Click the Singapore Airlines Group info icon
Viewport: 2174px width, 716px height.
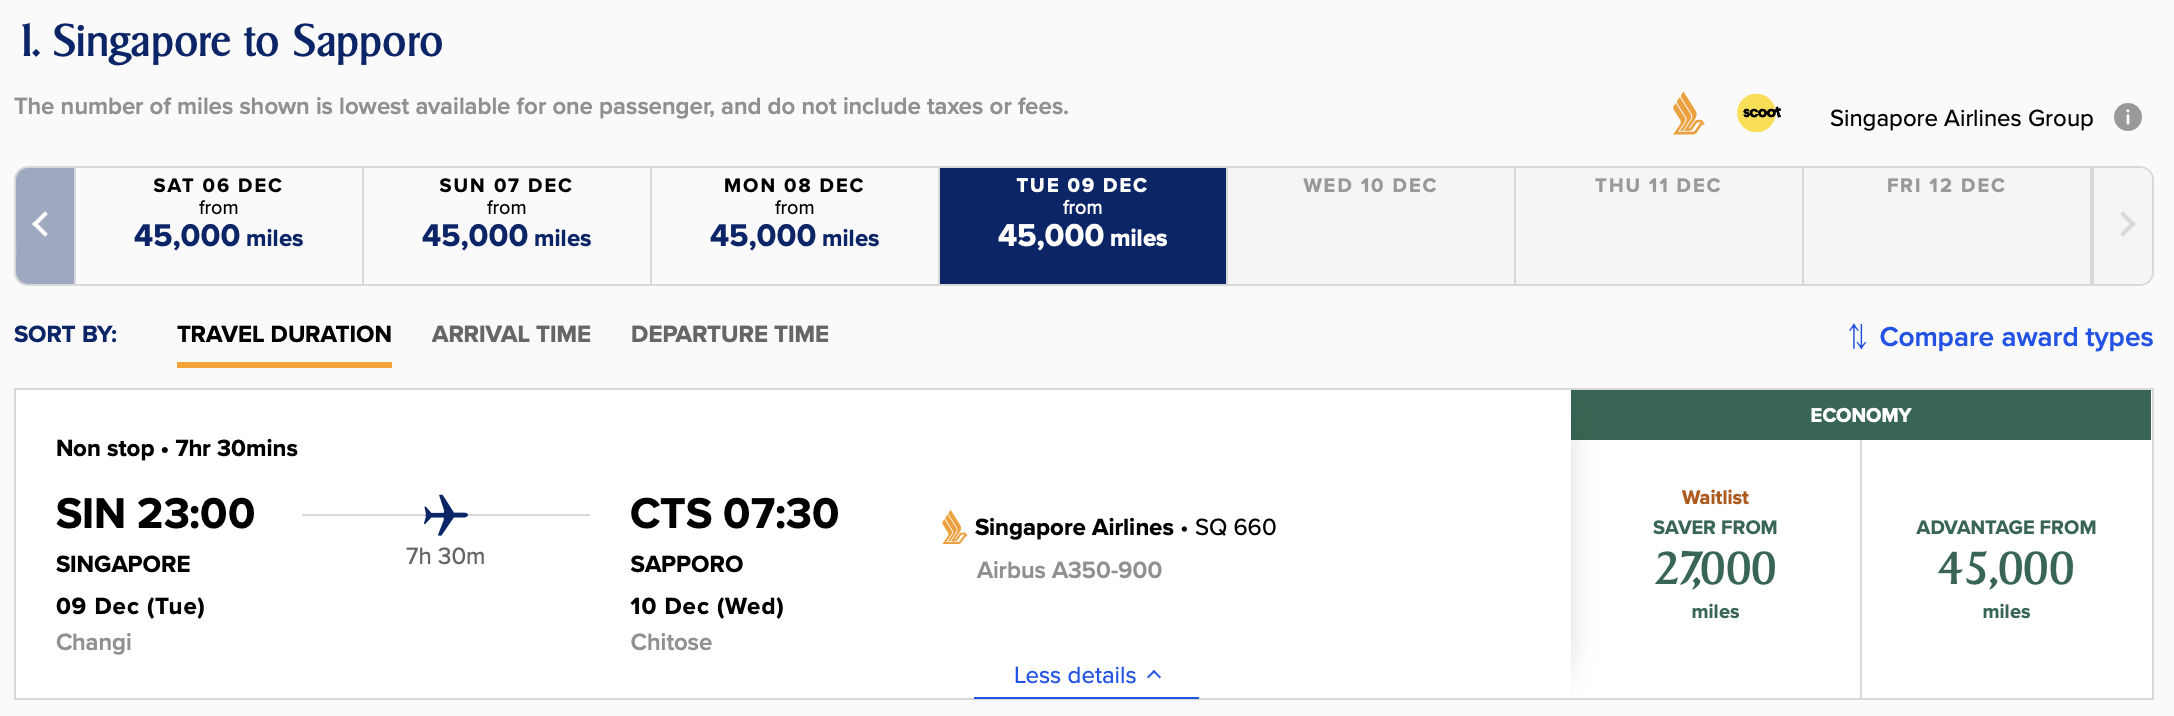2127,118
